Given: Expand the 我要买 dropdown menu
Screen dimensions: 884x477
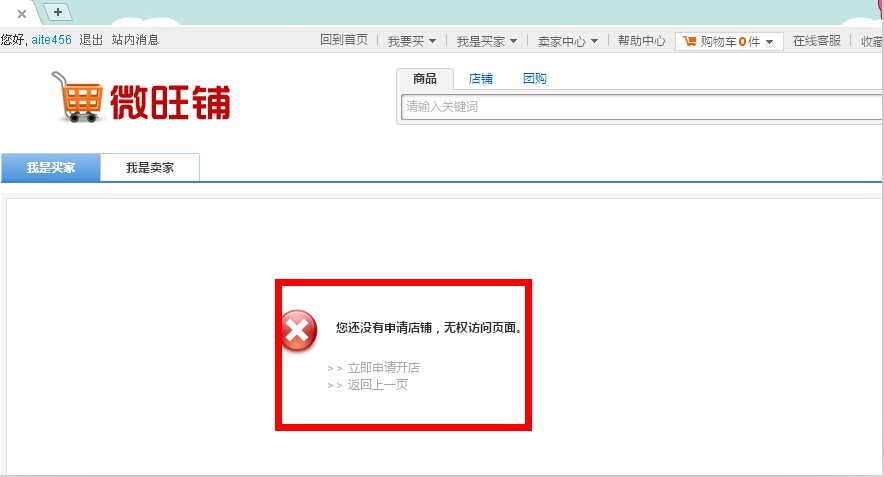Looking at the screenshot, I should click(411, 41).
